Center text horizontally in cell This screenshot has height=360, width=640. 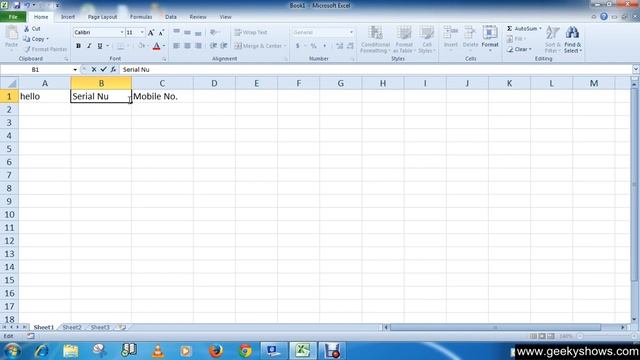187,46
